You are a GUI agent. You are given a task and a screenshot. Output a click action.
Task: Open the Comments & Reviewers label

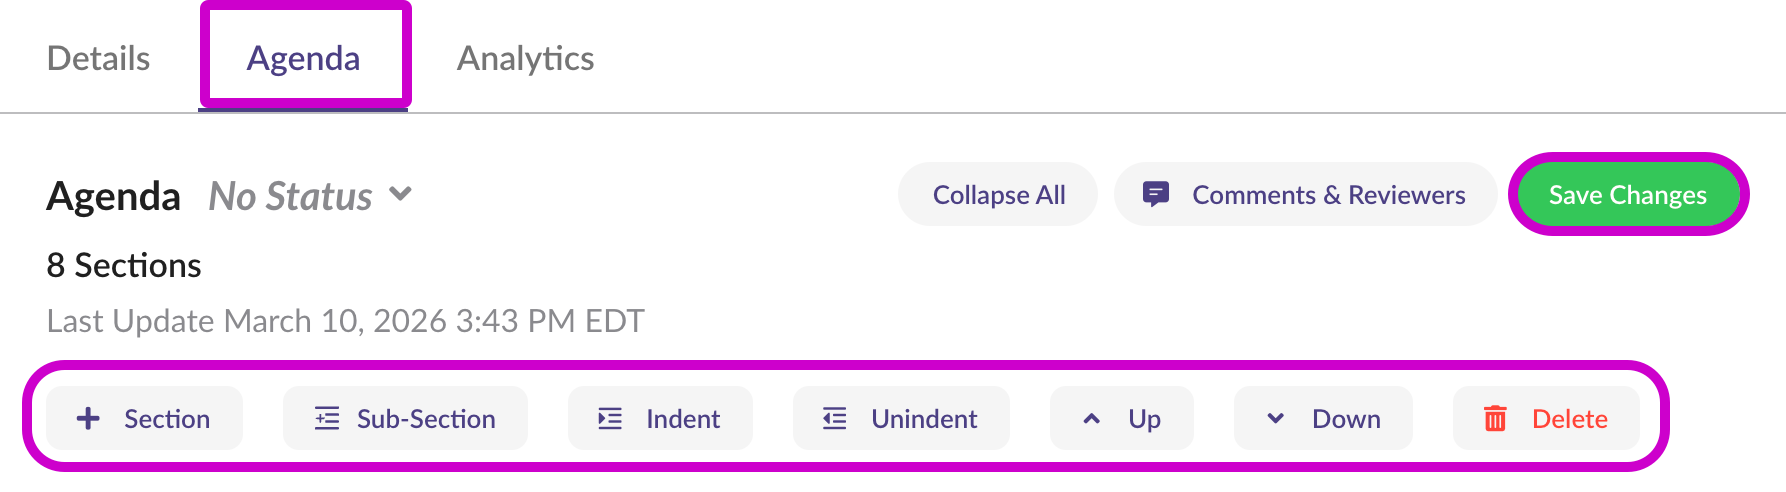(x=1328, y=195)
